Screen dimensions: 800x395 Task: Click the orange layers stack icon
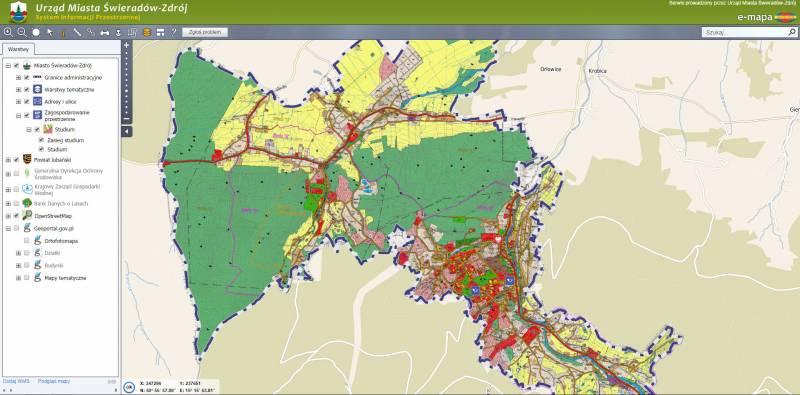(x=146, y=32)
